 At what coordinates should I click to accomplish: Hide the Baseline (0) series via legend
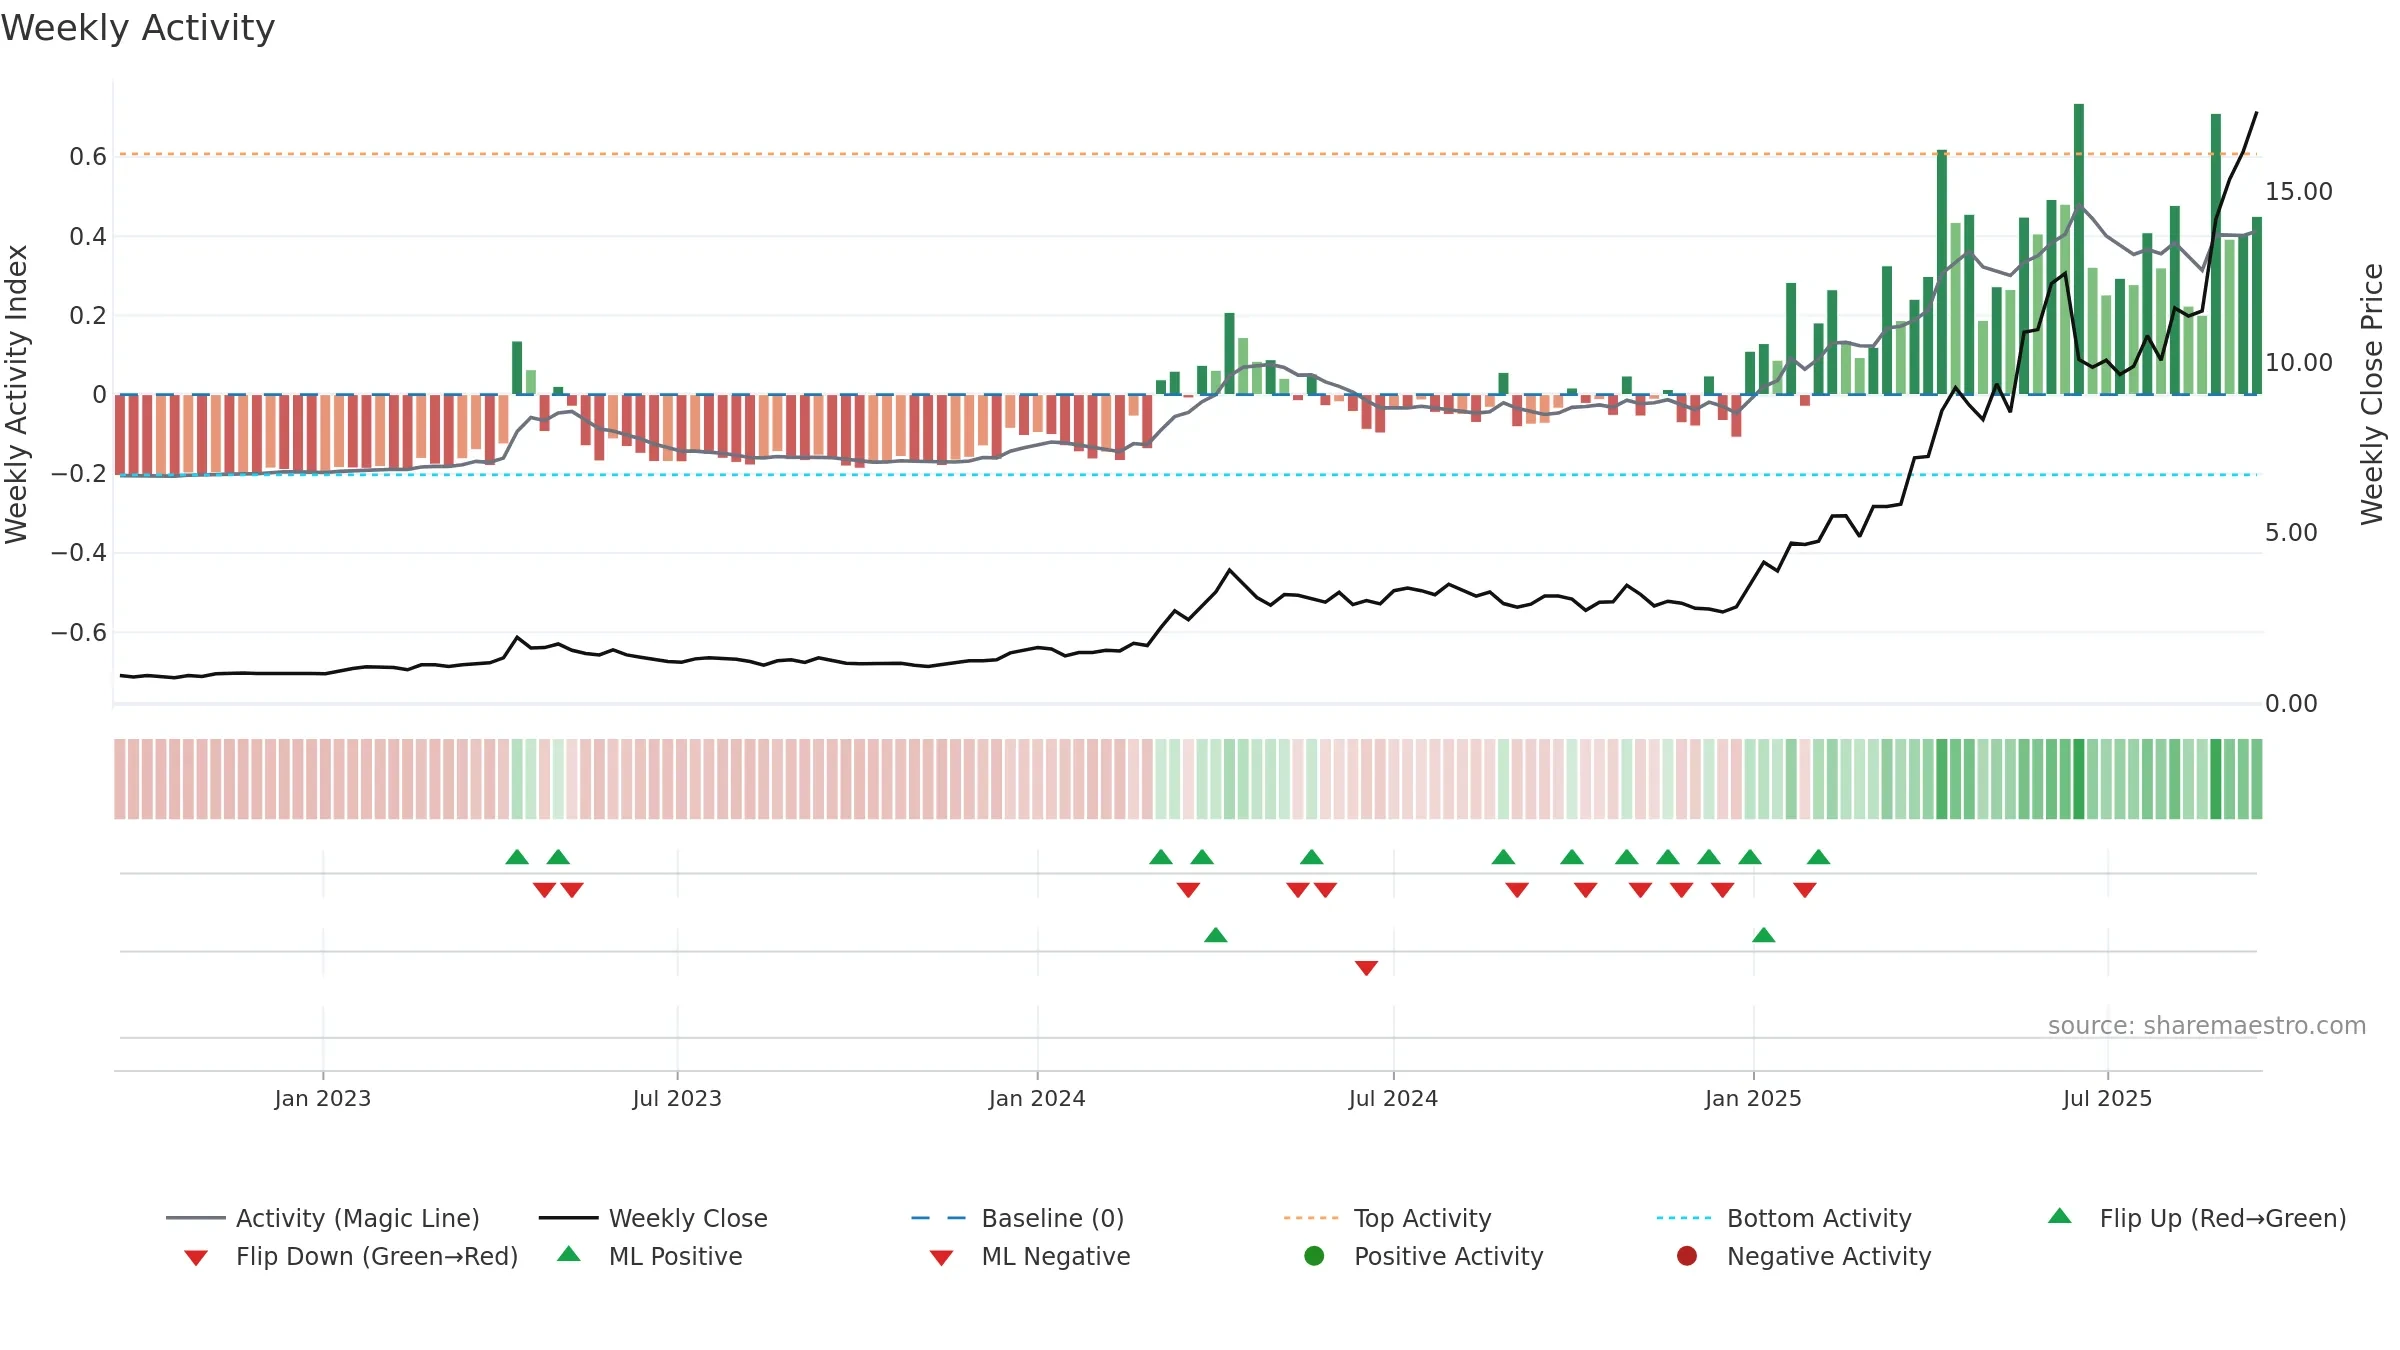pos(1017,1218)
